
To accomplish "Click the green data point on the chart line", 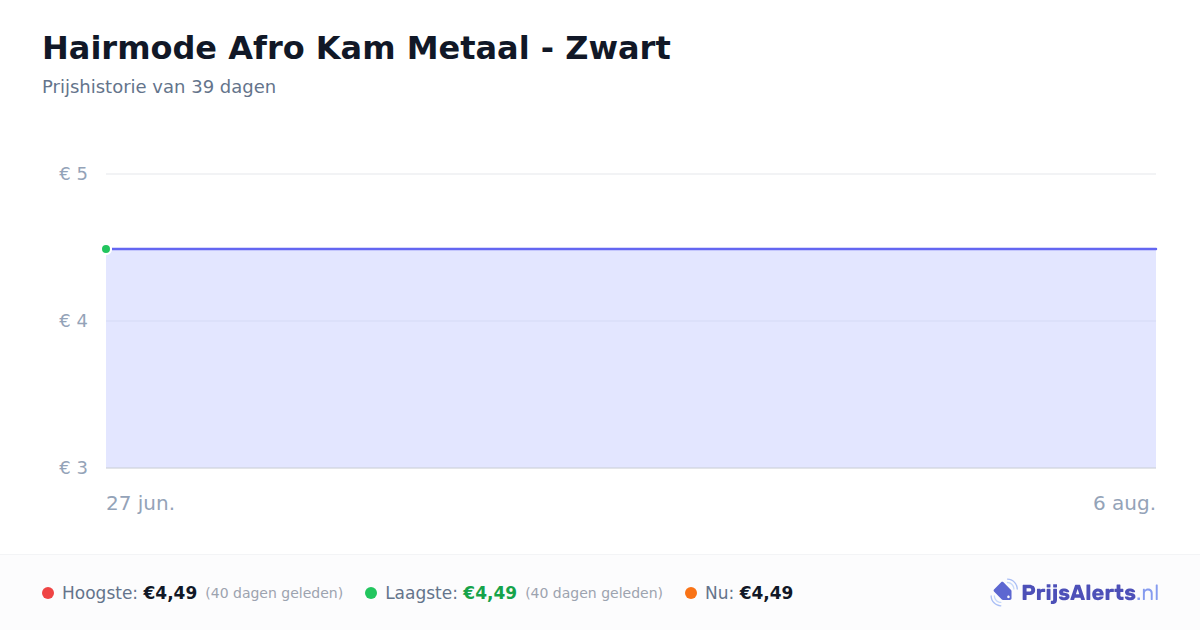I will click(106, 249).
